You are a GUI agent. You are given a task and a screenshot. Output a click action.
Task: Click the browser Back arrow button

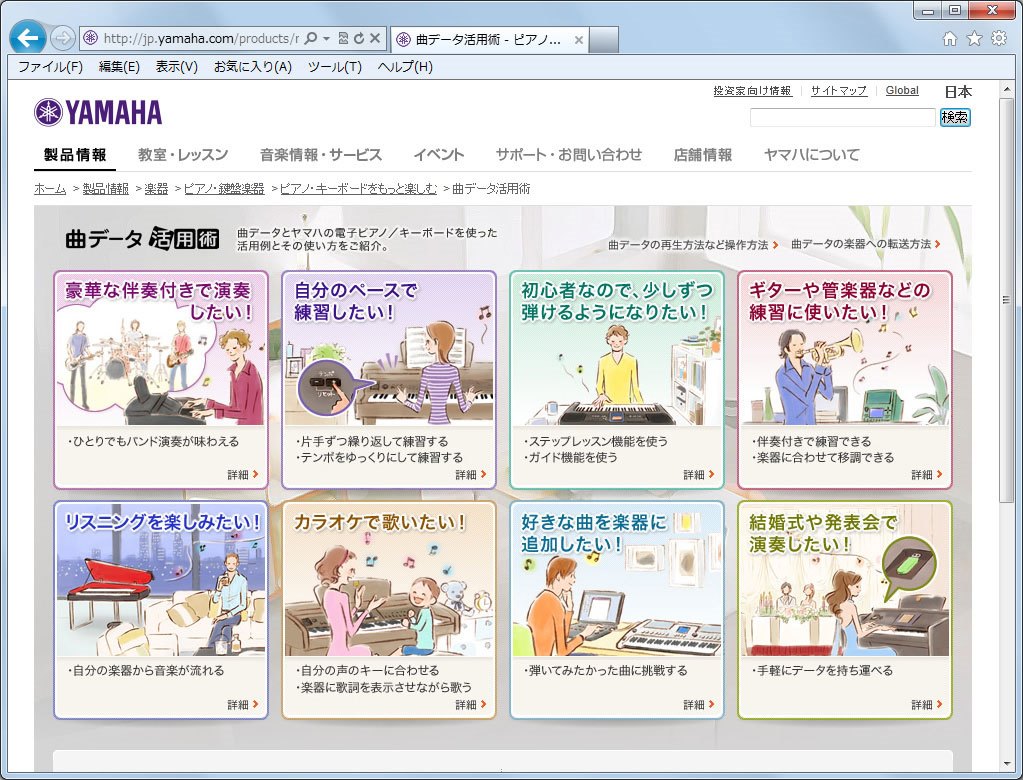tap(27, 39)
